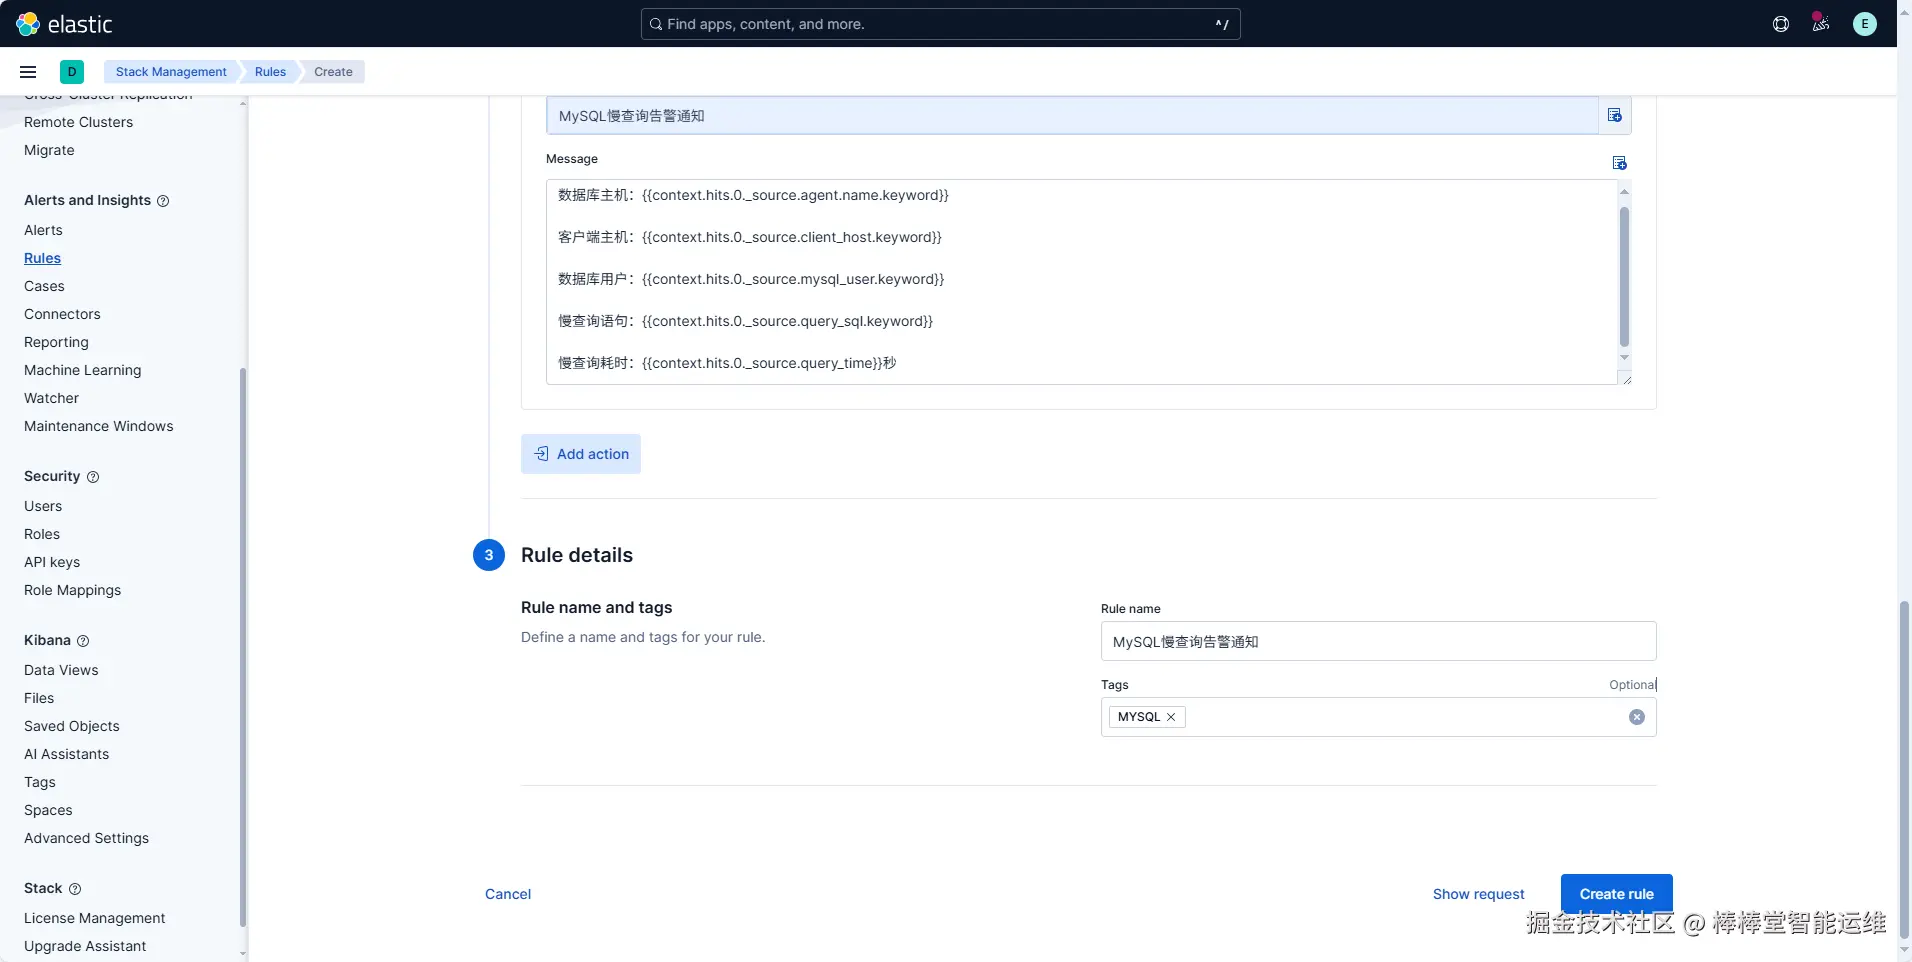
Task: Toggle the hamburger navigation menu
Action: pos(28,72)
